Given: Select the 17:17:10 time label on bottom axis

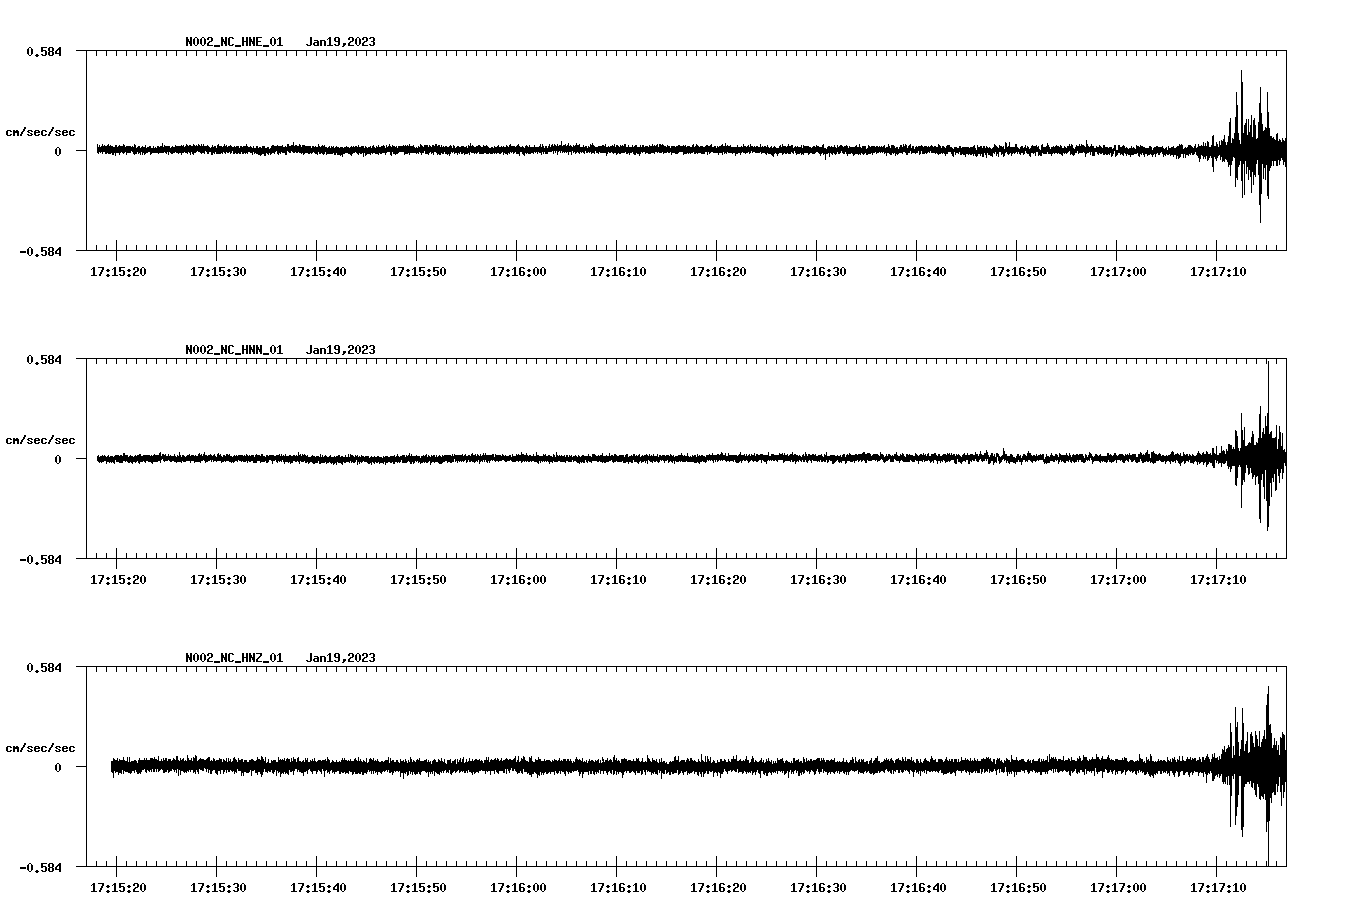Looking at the screenshot, I should 1218,886.
